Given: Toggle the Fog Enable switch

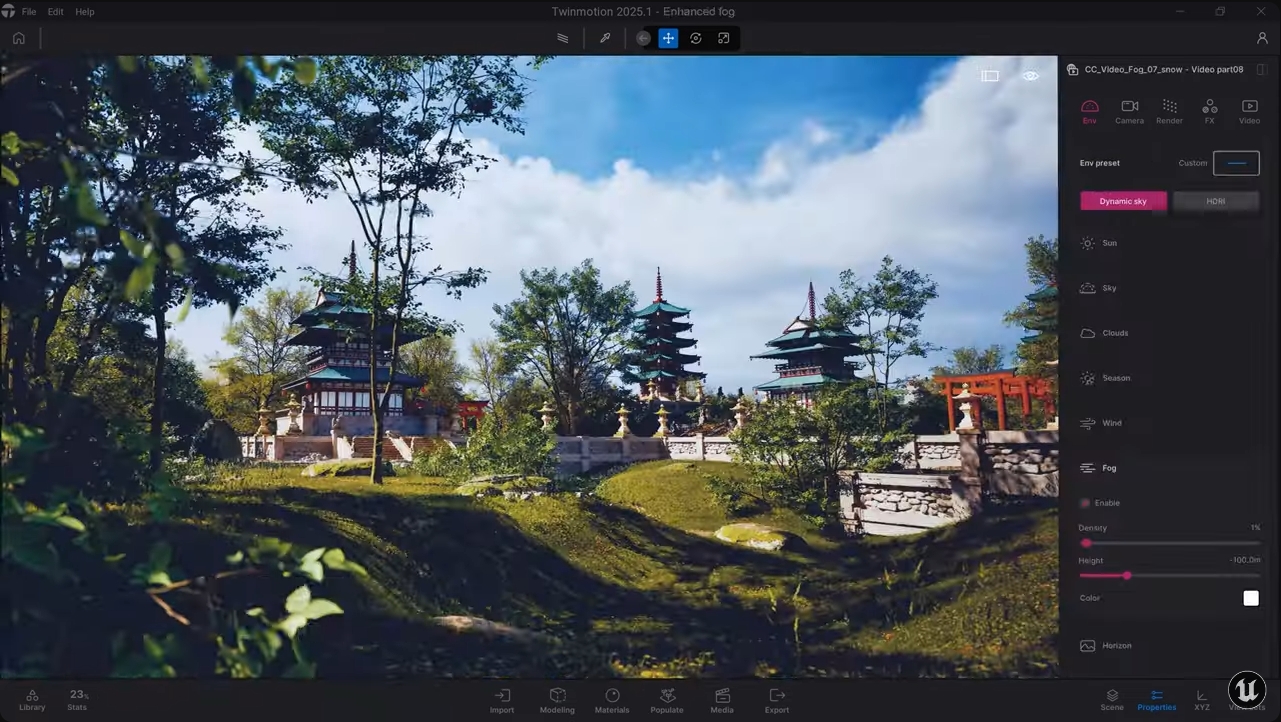Looking at the screenshot, I should (x=1086, y=503).
